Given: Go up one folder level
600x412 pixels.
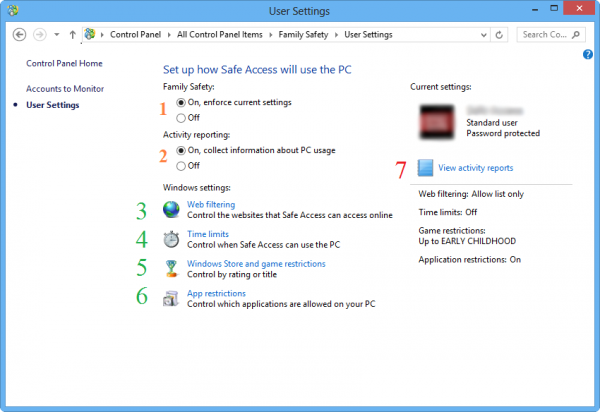Looking at the screenshot, I should pyautogui.click(x=72, y=34).
